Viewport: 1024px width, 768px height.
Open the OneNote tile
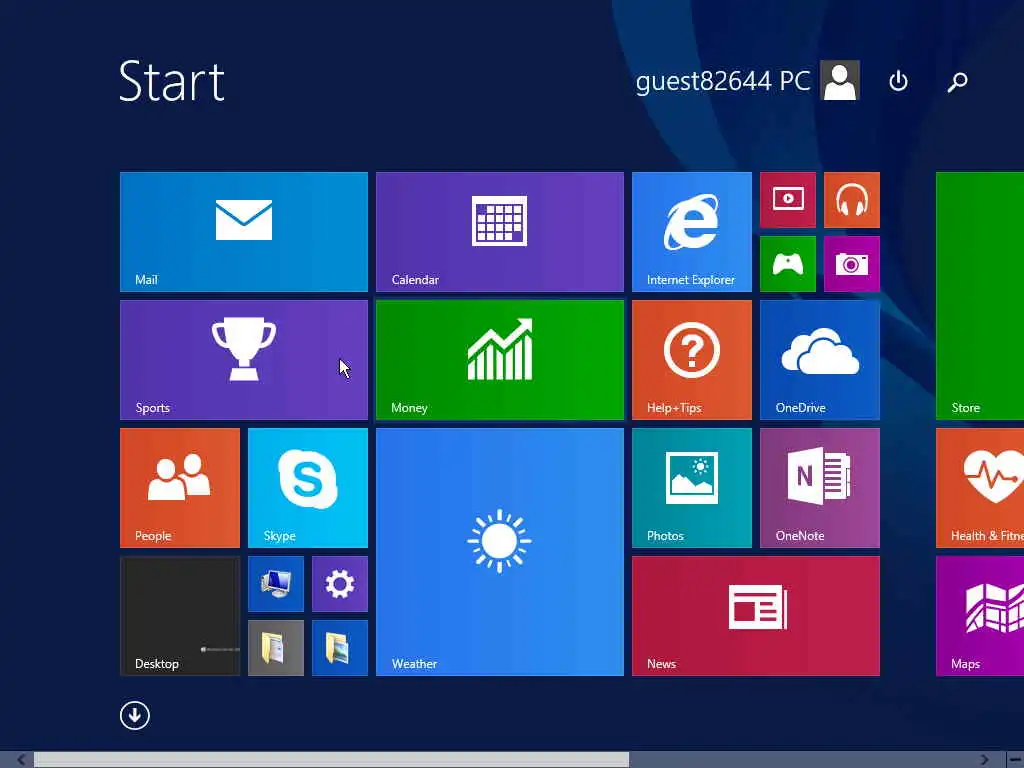[820, 488]
